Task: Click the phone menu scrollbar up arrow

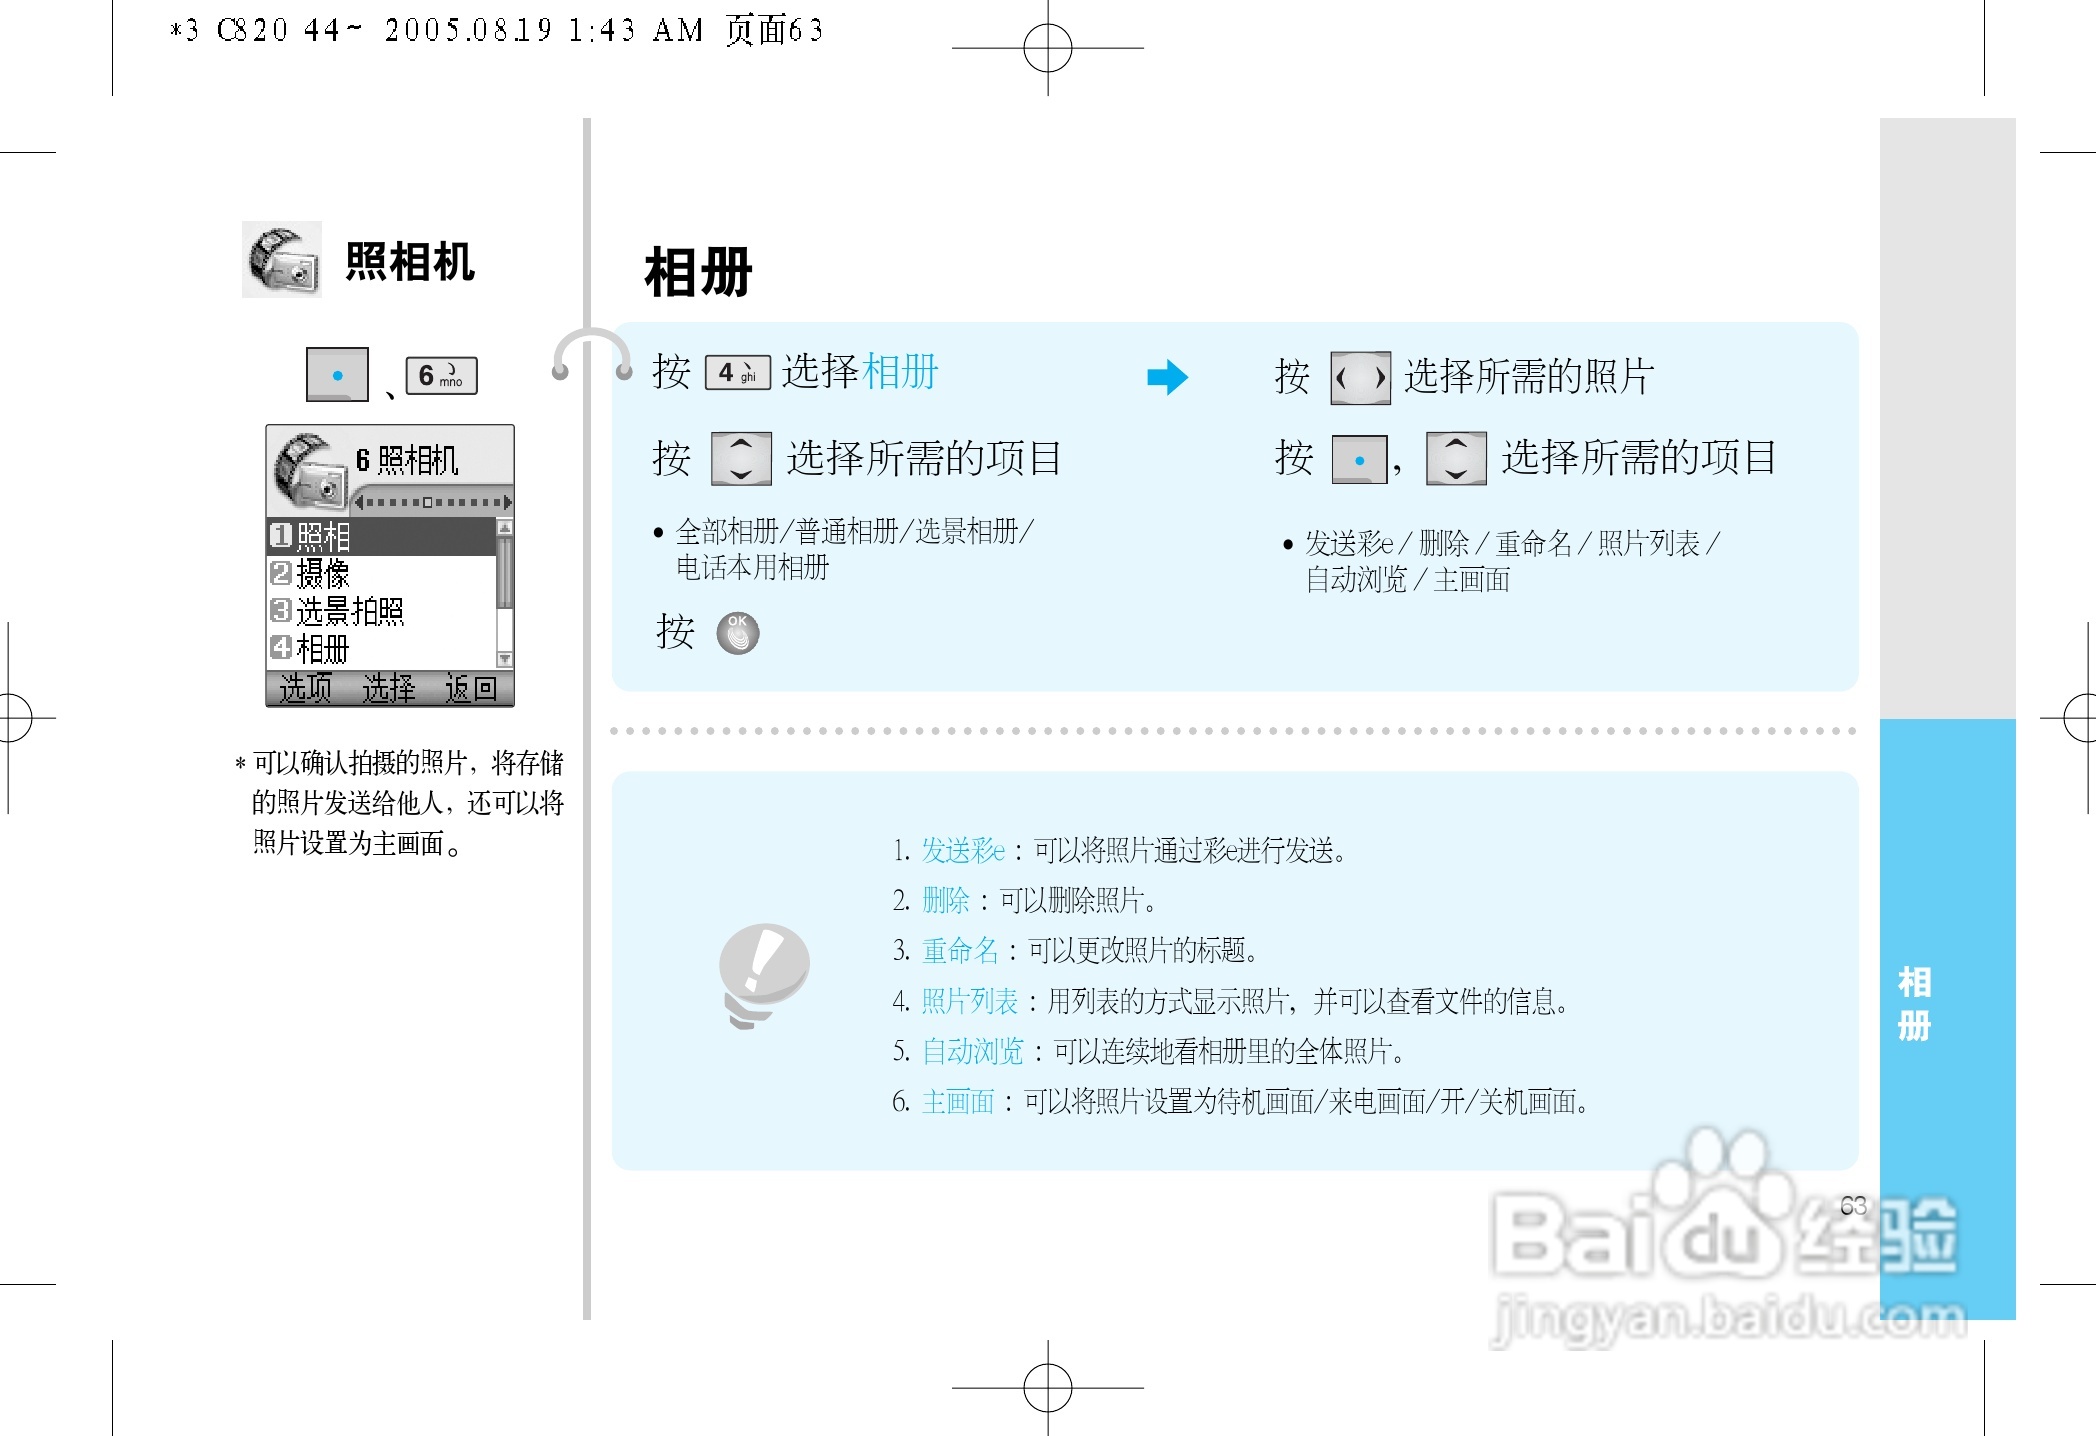Action: [505, 527]
